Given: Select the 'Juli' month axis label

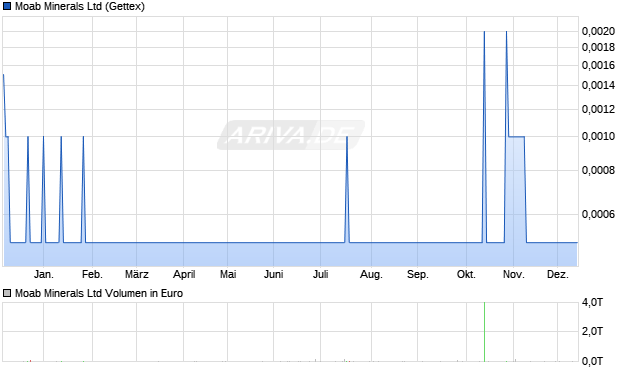Looking at the screenshot, I should click(321, 274).
